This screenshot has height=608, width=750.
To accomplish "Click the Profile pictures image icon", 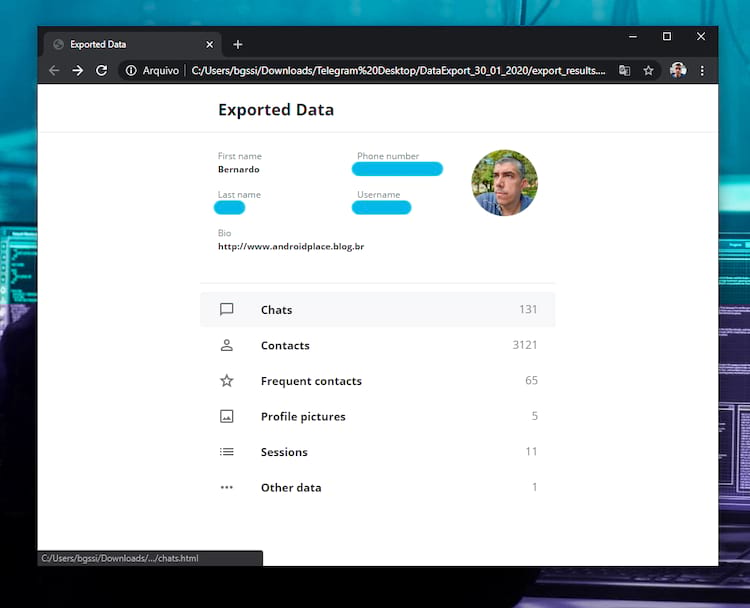I will coord(227,416).
